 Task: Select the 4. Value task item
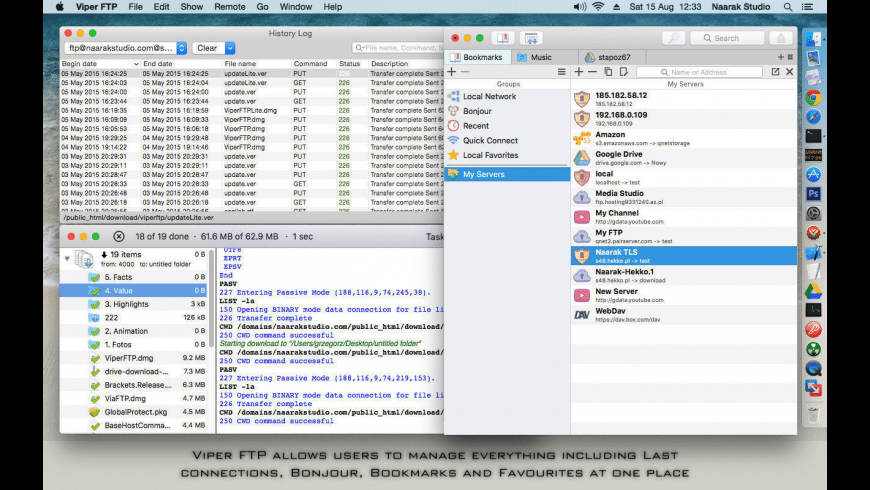coord(133,290)
